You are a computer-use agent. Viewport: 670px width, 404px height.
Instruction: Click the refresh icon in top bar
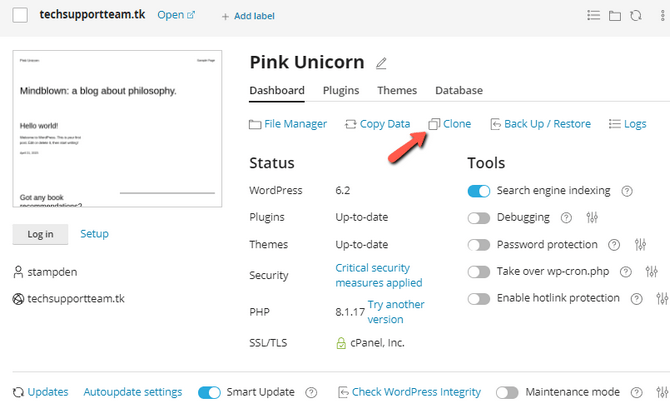click(x=637, y=16)
